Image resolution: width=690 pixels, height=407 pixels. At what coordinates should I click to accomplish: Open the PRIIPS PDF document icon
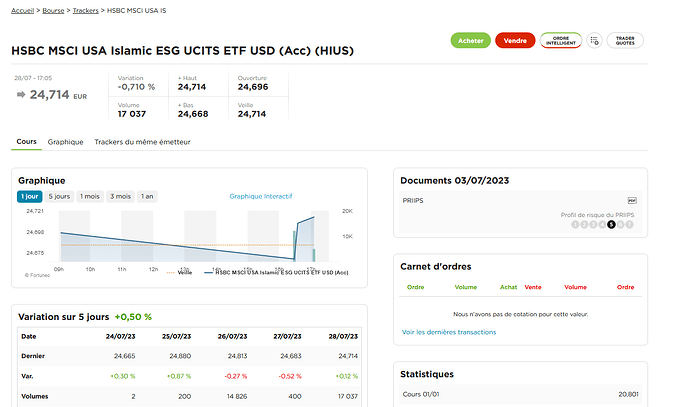point(632,201)
